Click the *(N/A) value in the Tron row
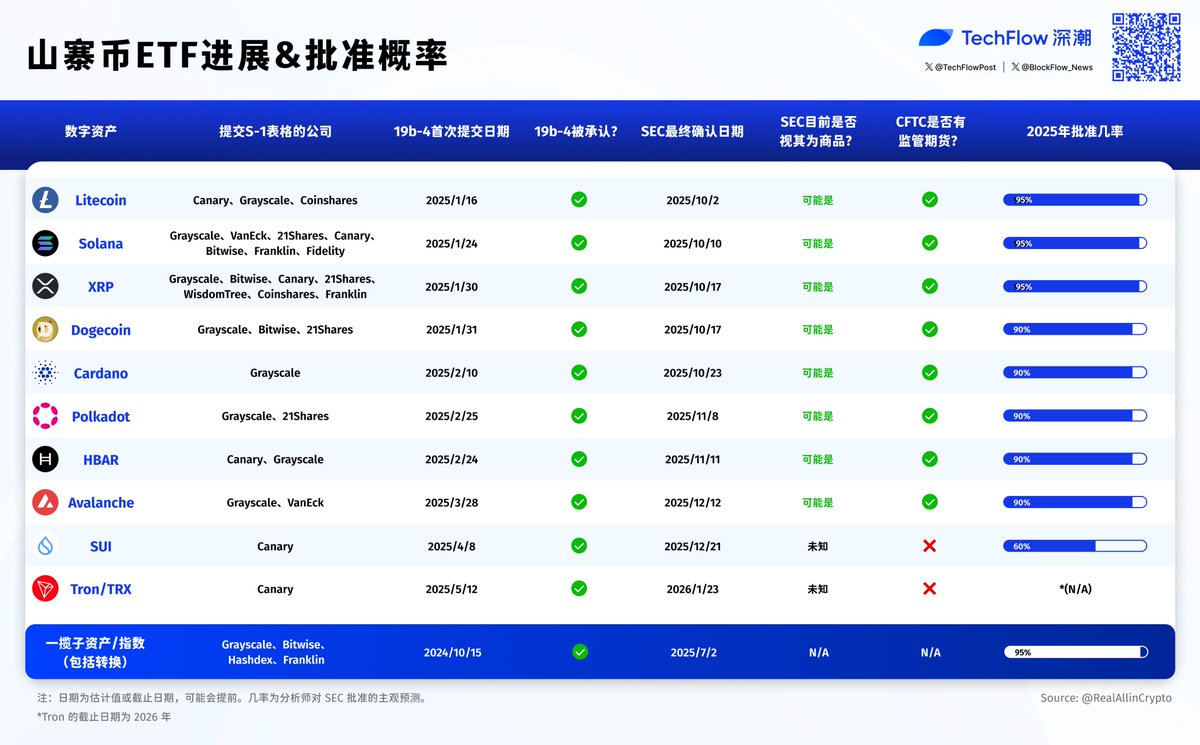Viewport: 1200px width, 745px height. tap(1075, 589)
